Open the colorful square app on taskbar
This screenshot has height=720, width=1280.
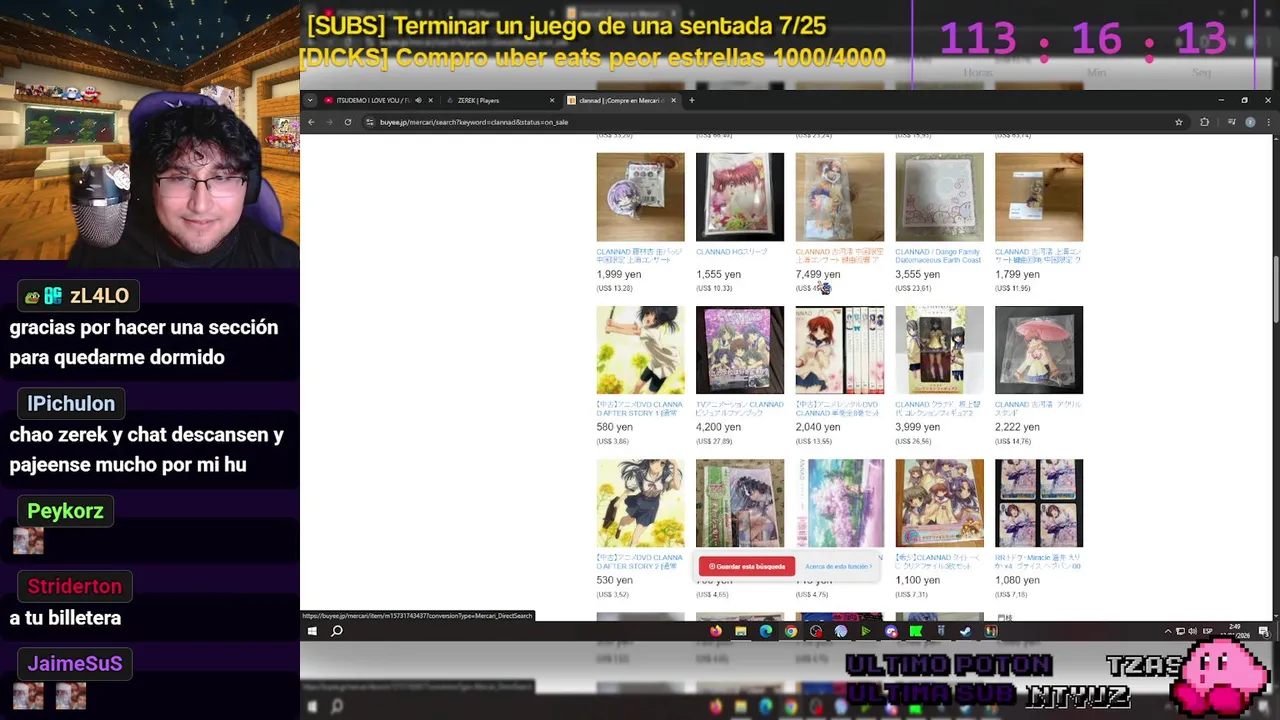[x=991, y=631]
